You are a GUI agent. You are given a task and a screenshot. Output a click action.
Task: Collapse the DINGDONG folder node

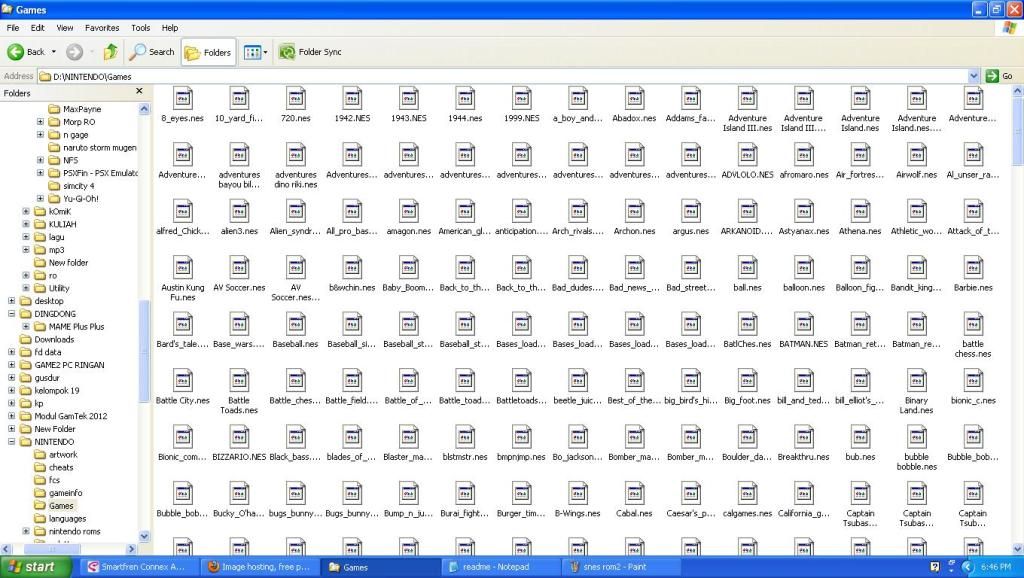pyautogui.click(x=12, y=313)
